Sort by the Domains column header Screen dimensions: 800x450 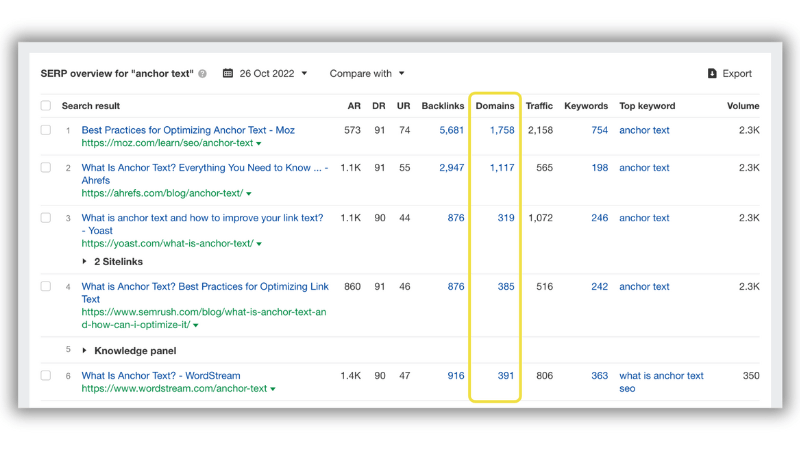[495, 106]
